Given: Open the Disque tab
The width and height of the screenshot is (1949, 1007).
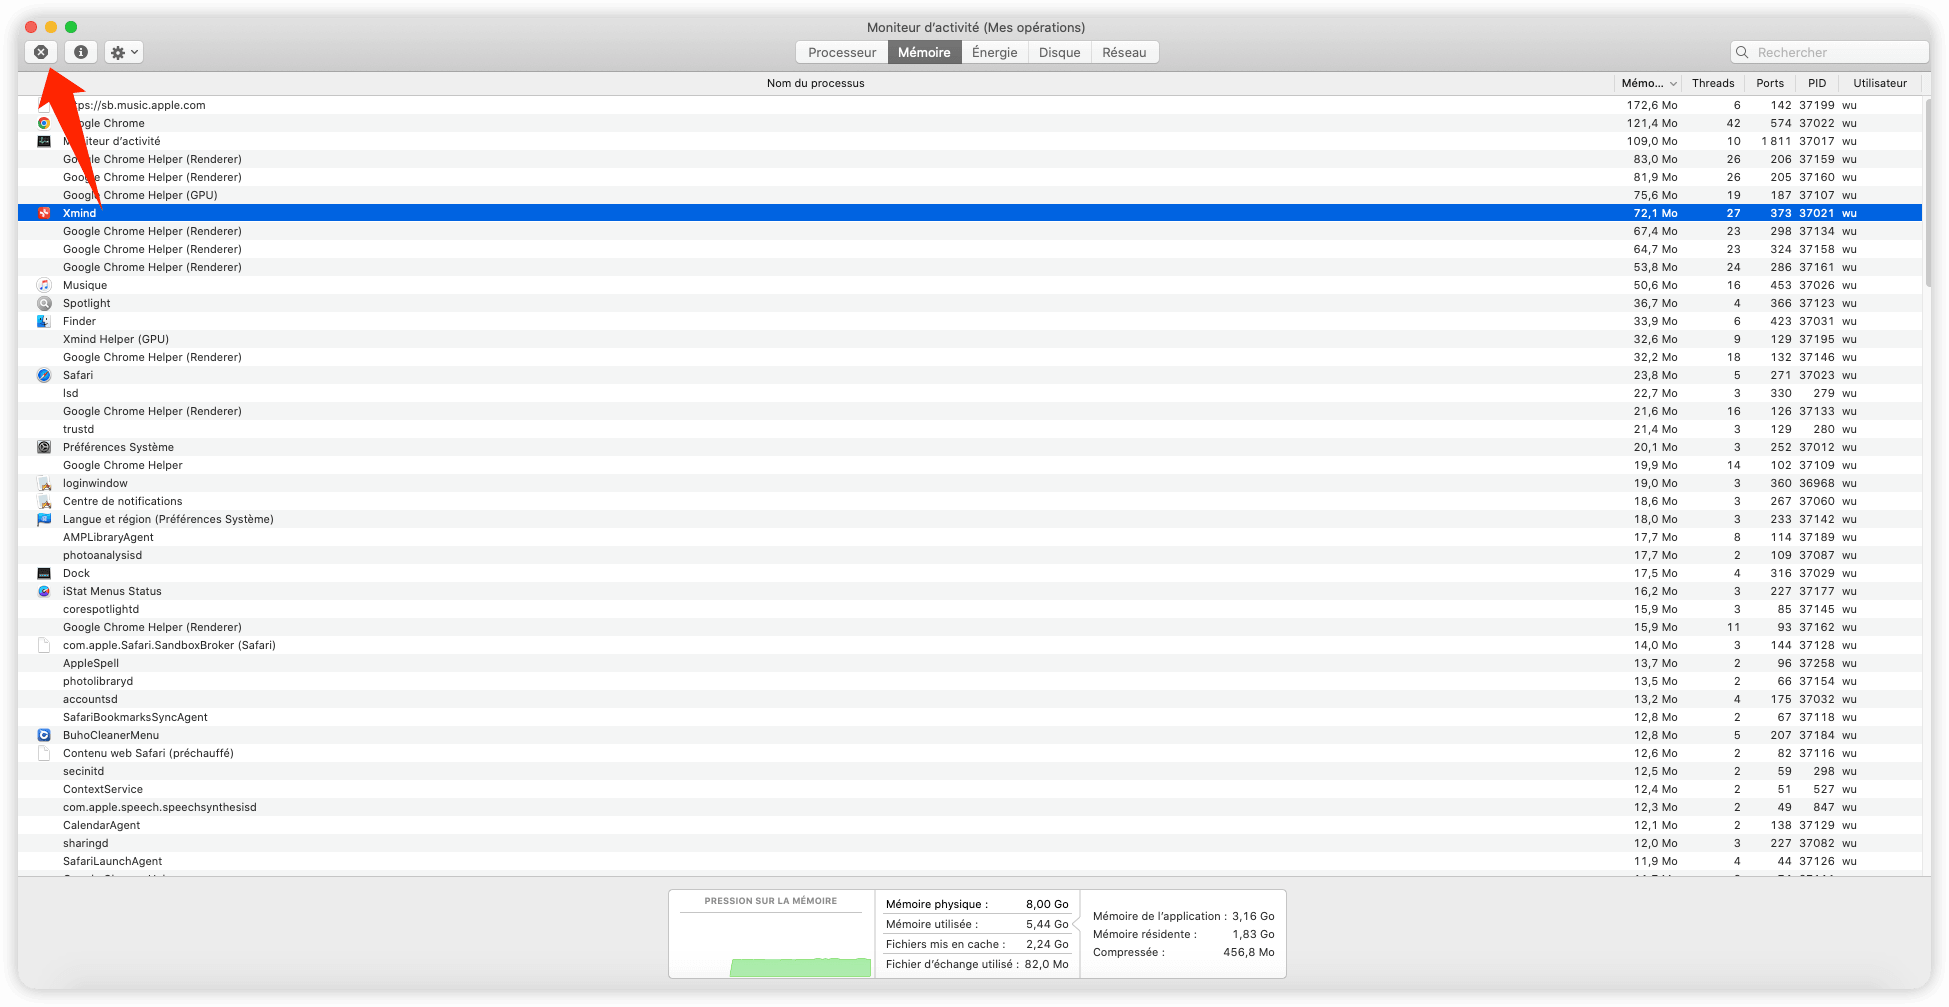Looking at the screenshot, I should click(1059, 52).
